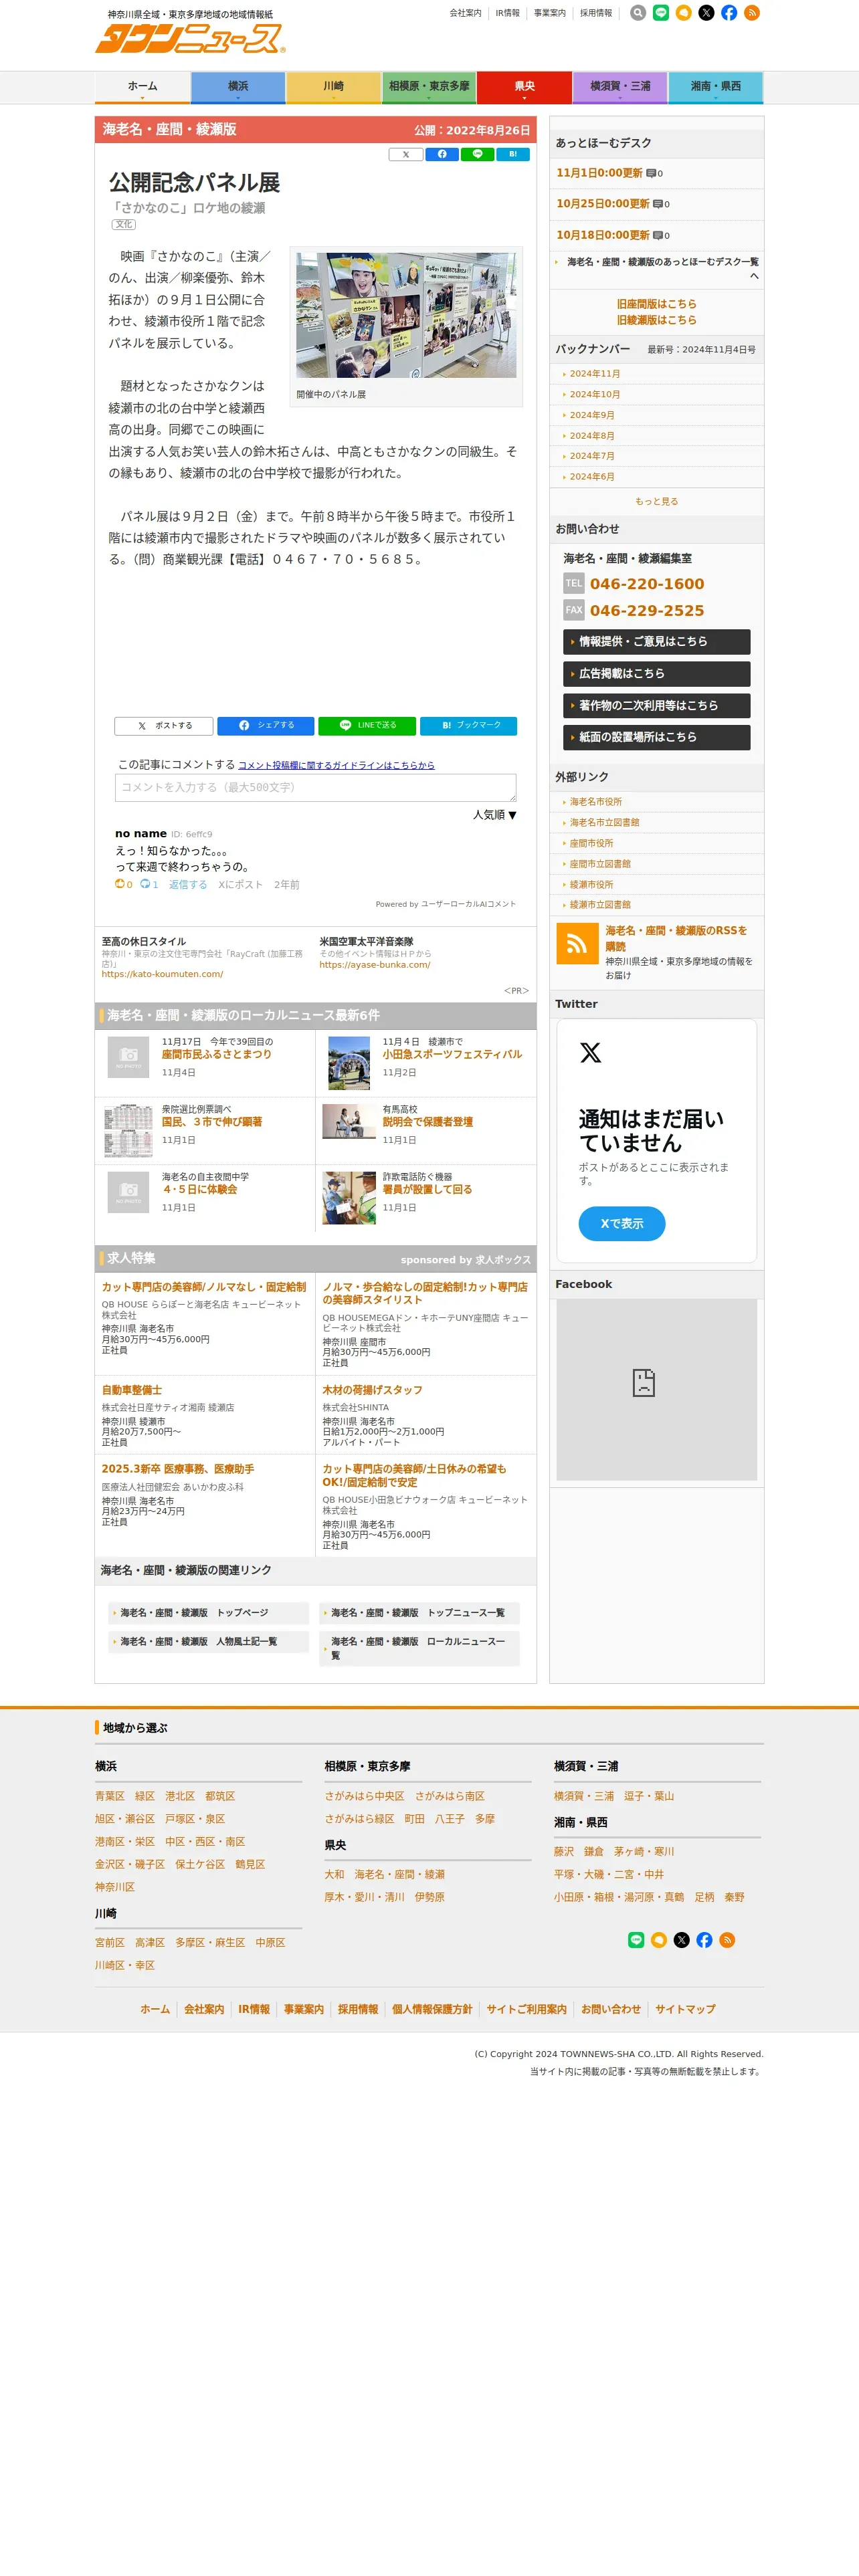The height and width of the screenshot is (2576, 859).
Task: Expand backnumber もっと見る
Action: 656,502
